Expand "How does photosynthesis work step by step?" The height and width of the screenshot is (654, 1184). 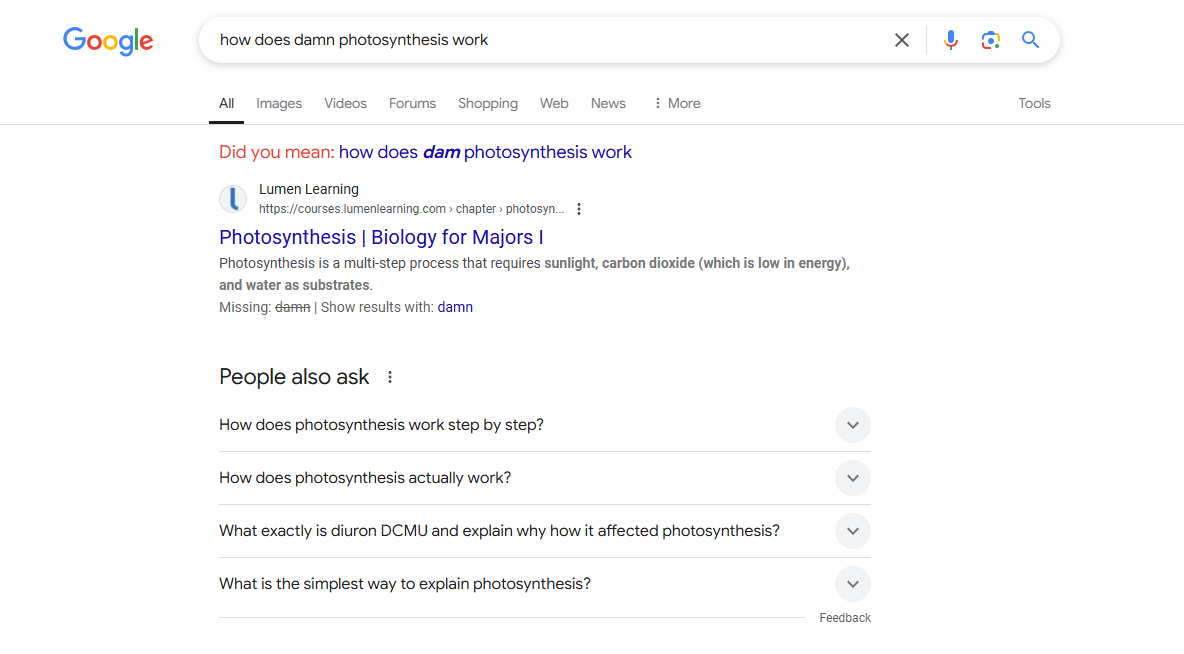[x=852, y=425]
